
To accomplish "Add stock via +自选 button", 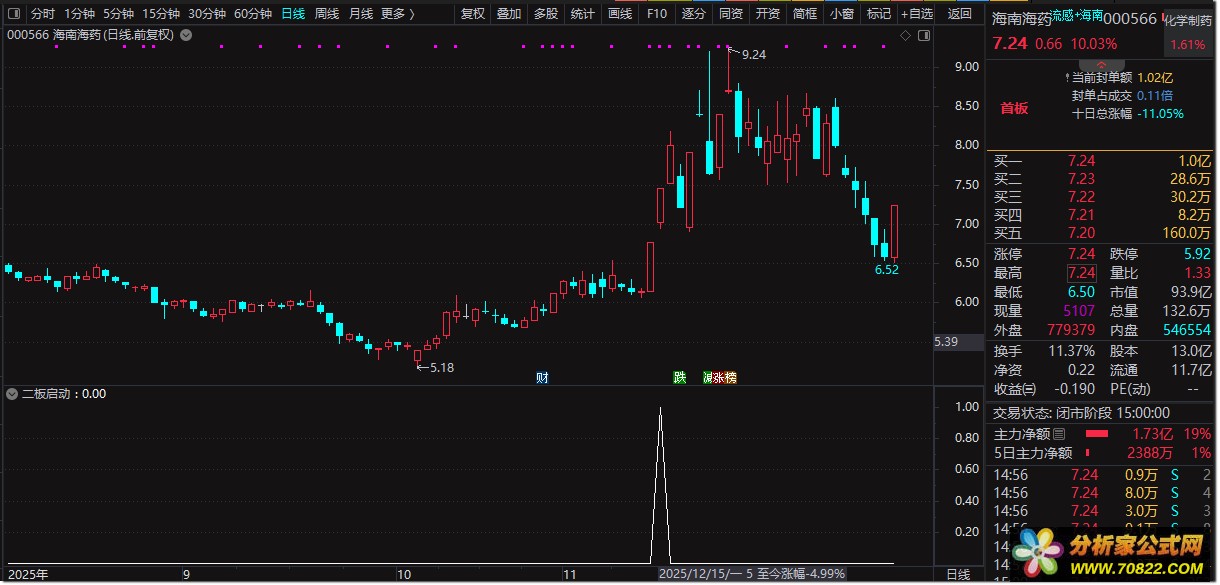I will click(x=917, y=14).
